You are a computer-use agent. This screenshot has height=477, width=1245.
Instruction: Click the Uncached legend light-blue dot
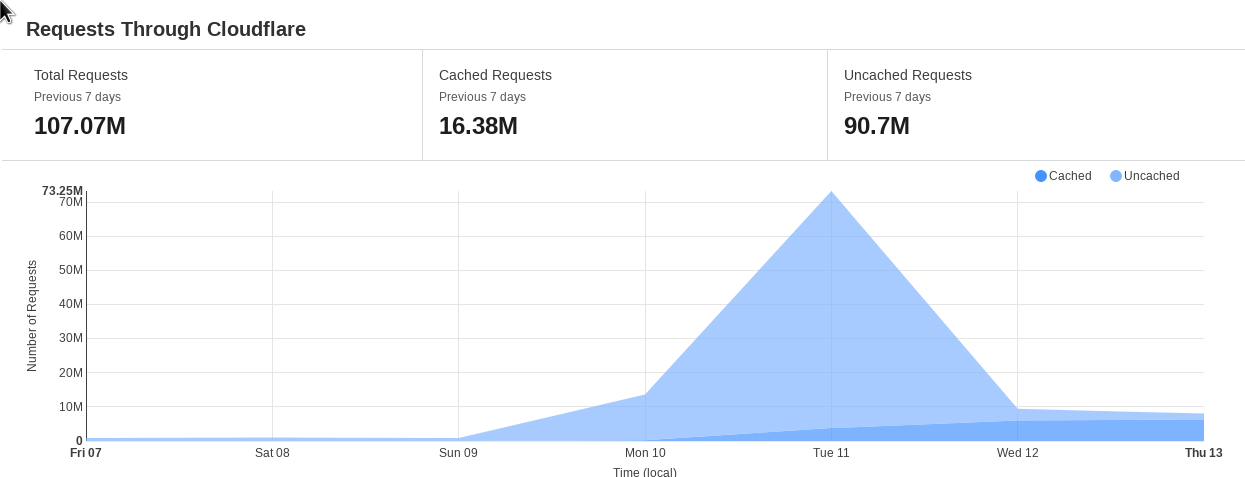1116,176
